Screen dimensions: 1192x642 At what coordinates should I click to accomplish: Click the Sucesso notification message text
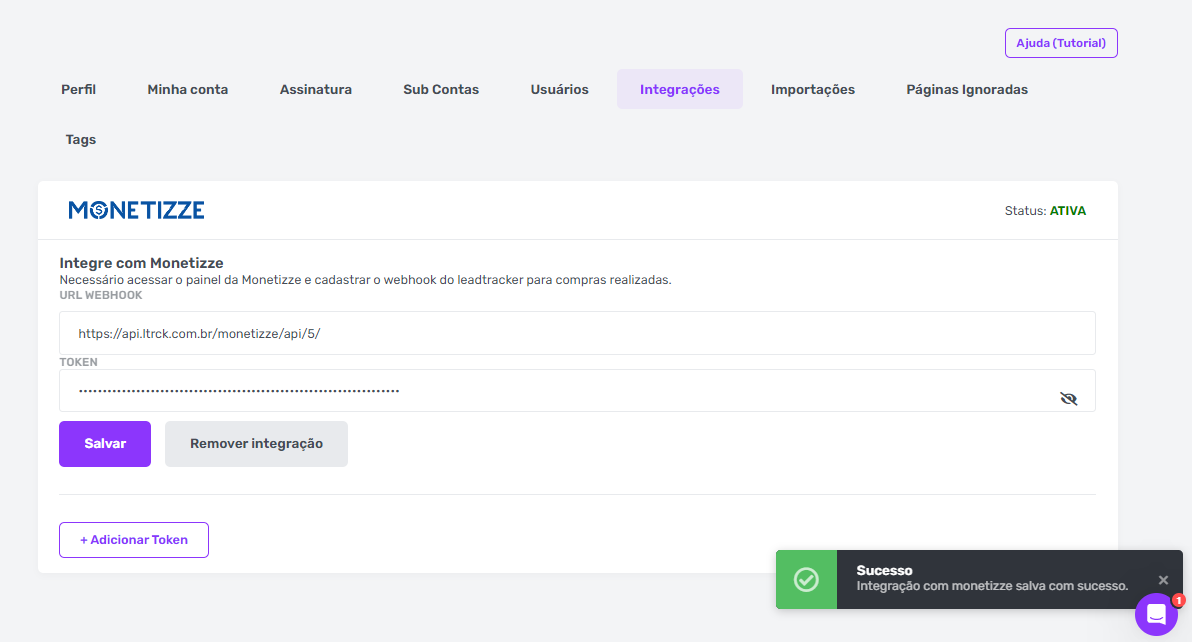click(x=992, y=586)
